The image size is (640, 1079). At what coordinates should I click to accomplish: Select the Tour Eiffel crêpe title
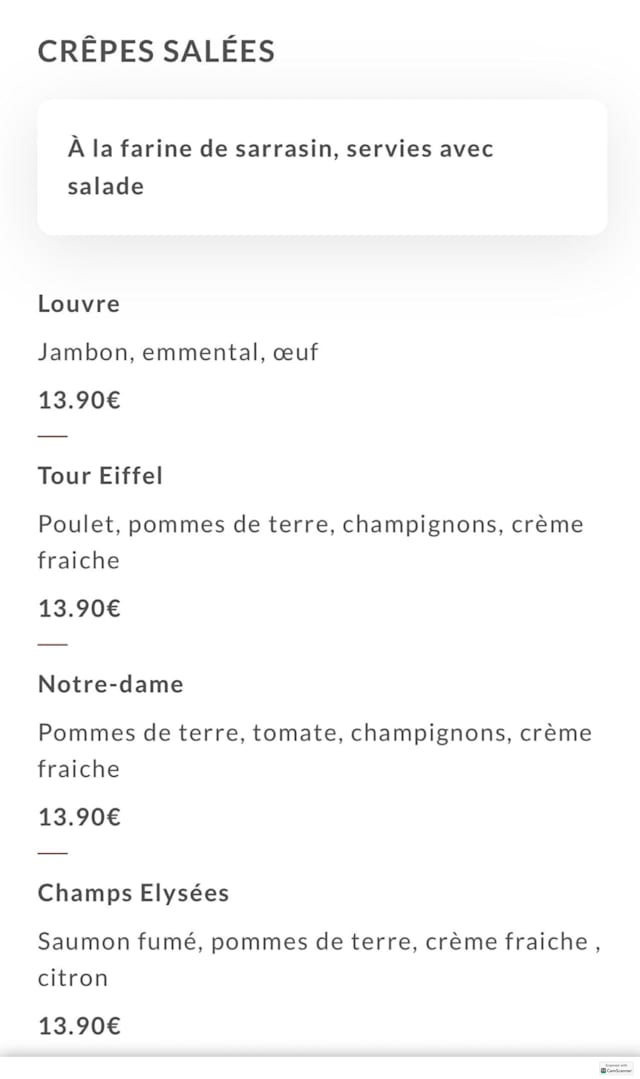point(100,476)
